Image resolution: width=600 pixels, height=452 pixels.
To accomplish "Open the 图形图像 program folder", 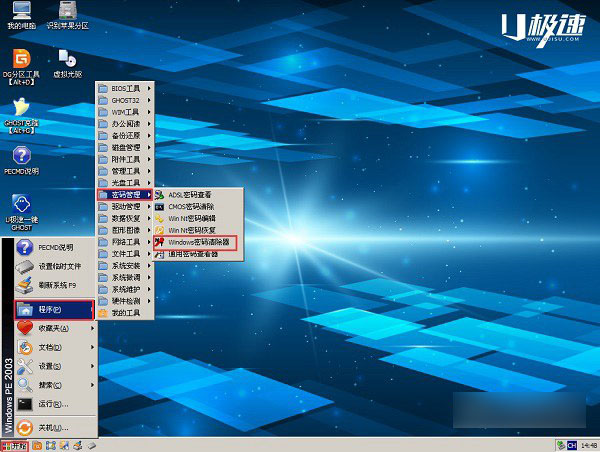I will pyautogui.click(x=125, y=230).
